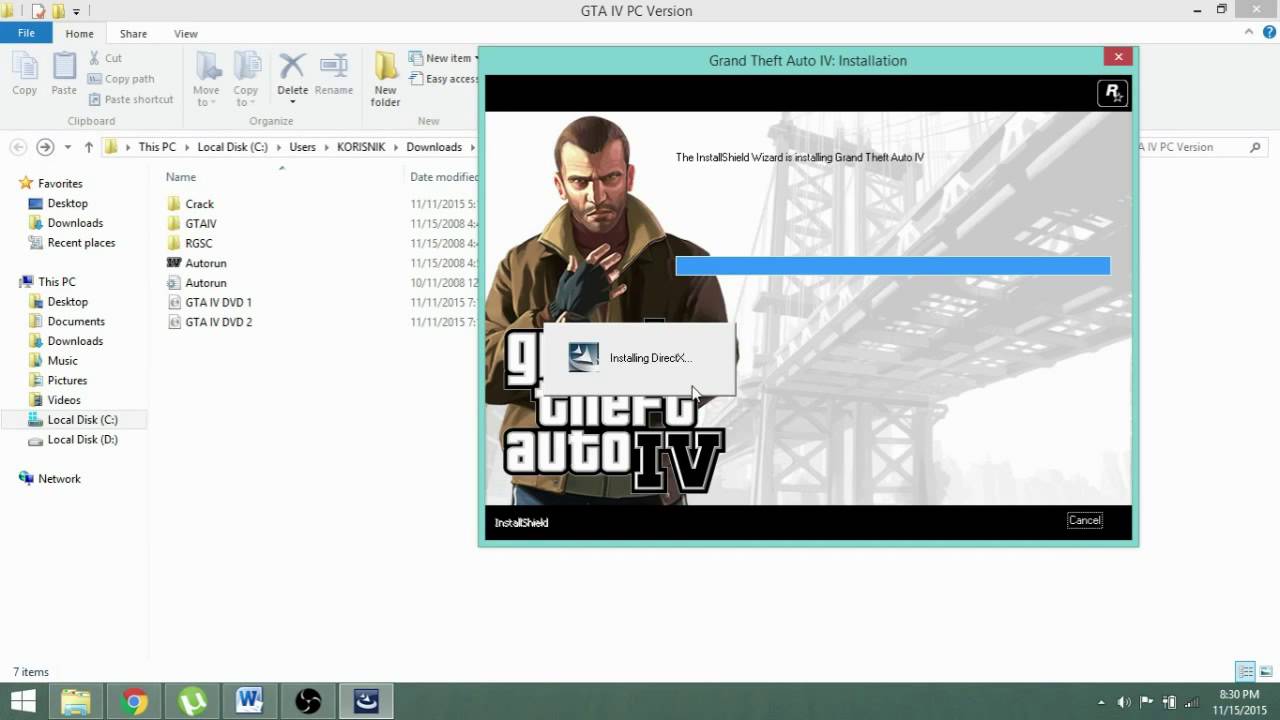Switch to the large icons view layout
This screenshot has width=1280, height=720.
1266,671
